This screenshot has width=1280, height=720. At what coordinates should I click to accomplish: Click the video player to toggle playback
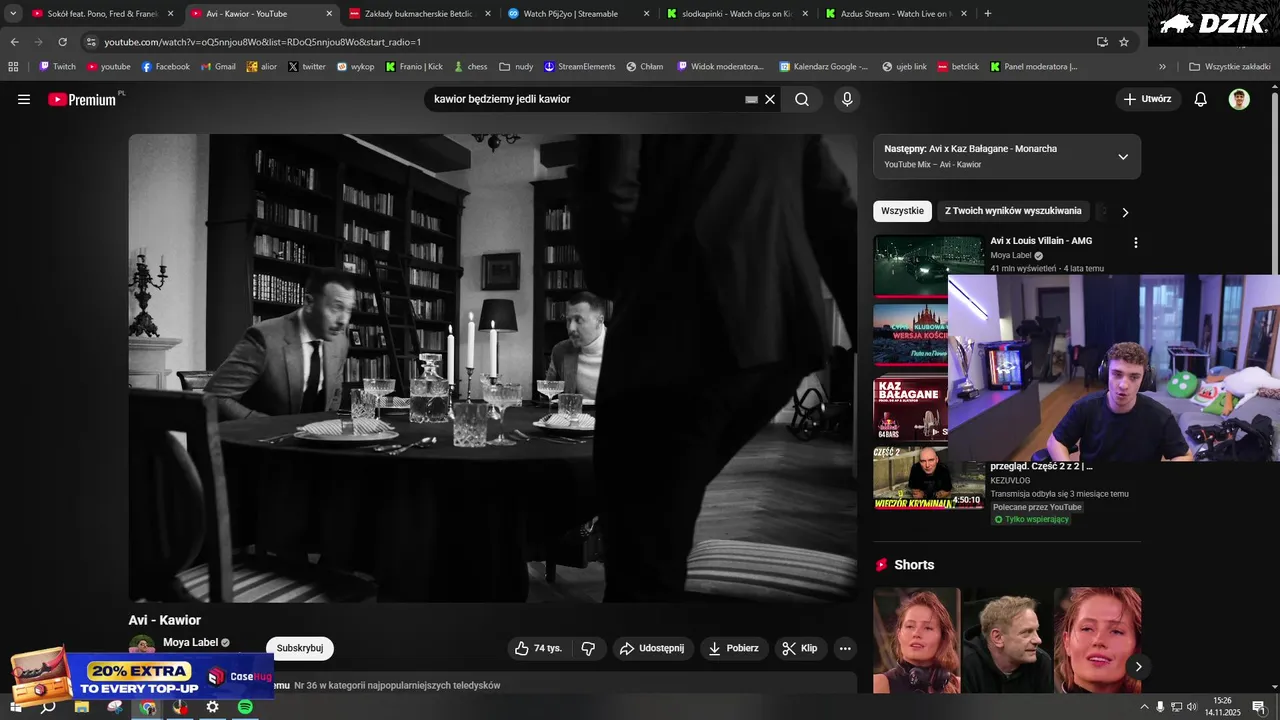pos(493,368)
